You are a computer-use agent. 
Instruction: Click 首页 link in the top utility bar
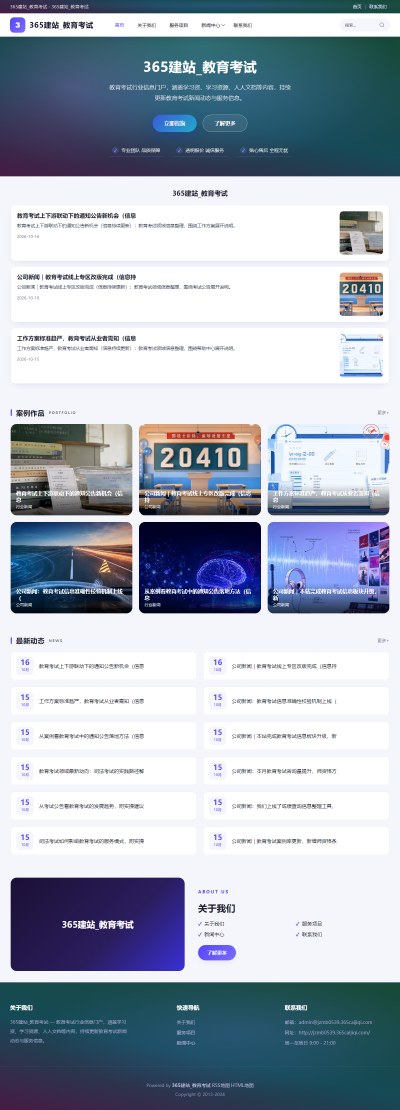[x=357, y=6]
